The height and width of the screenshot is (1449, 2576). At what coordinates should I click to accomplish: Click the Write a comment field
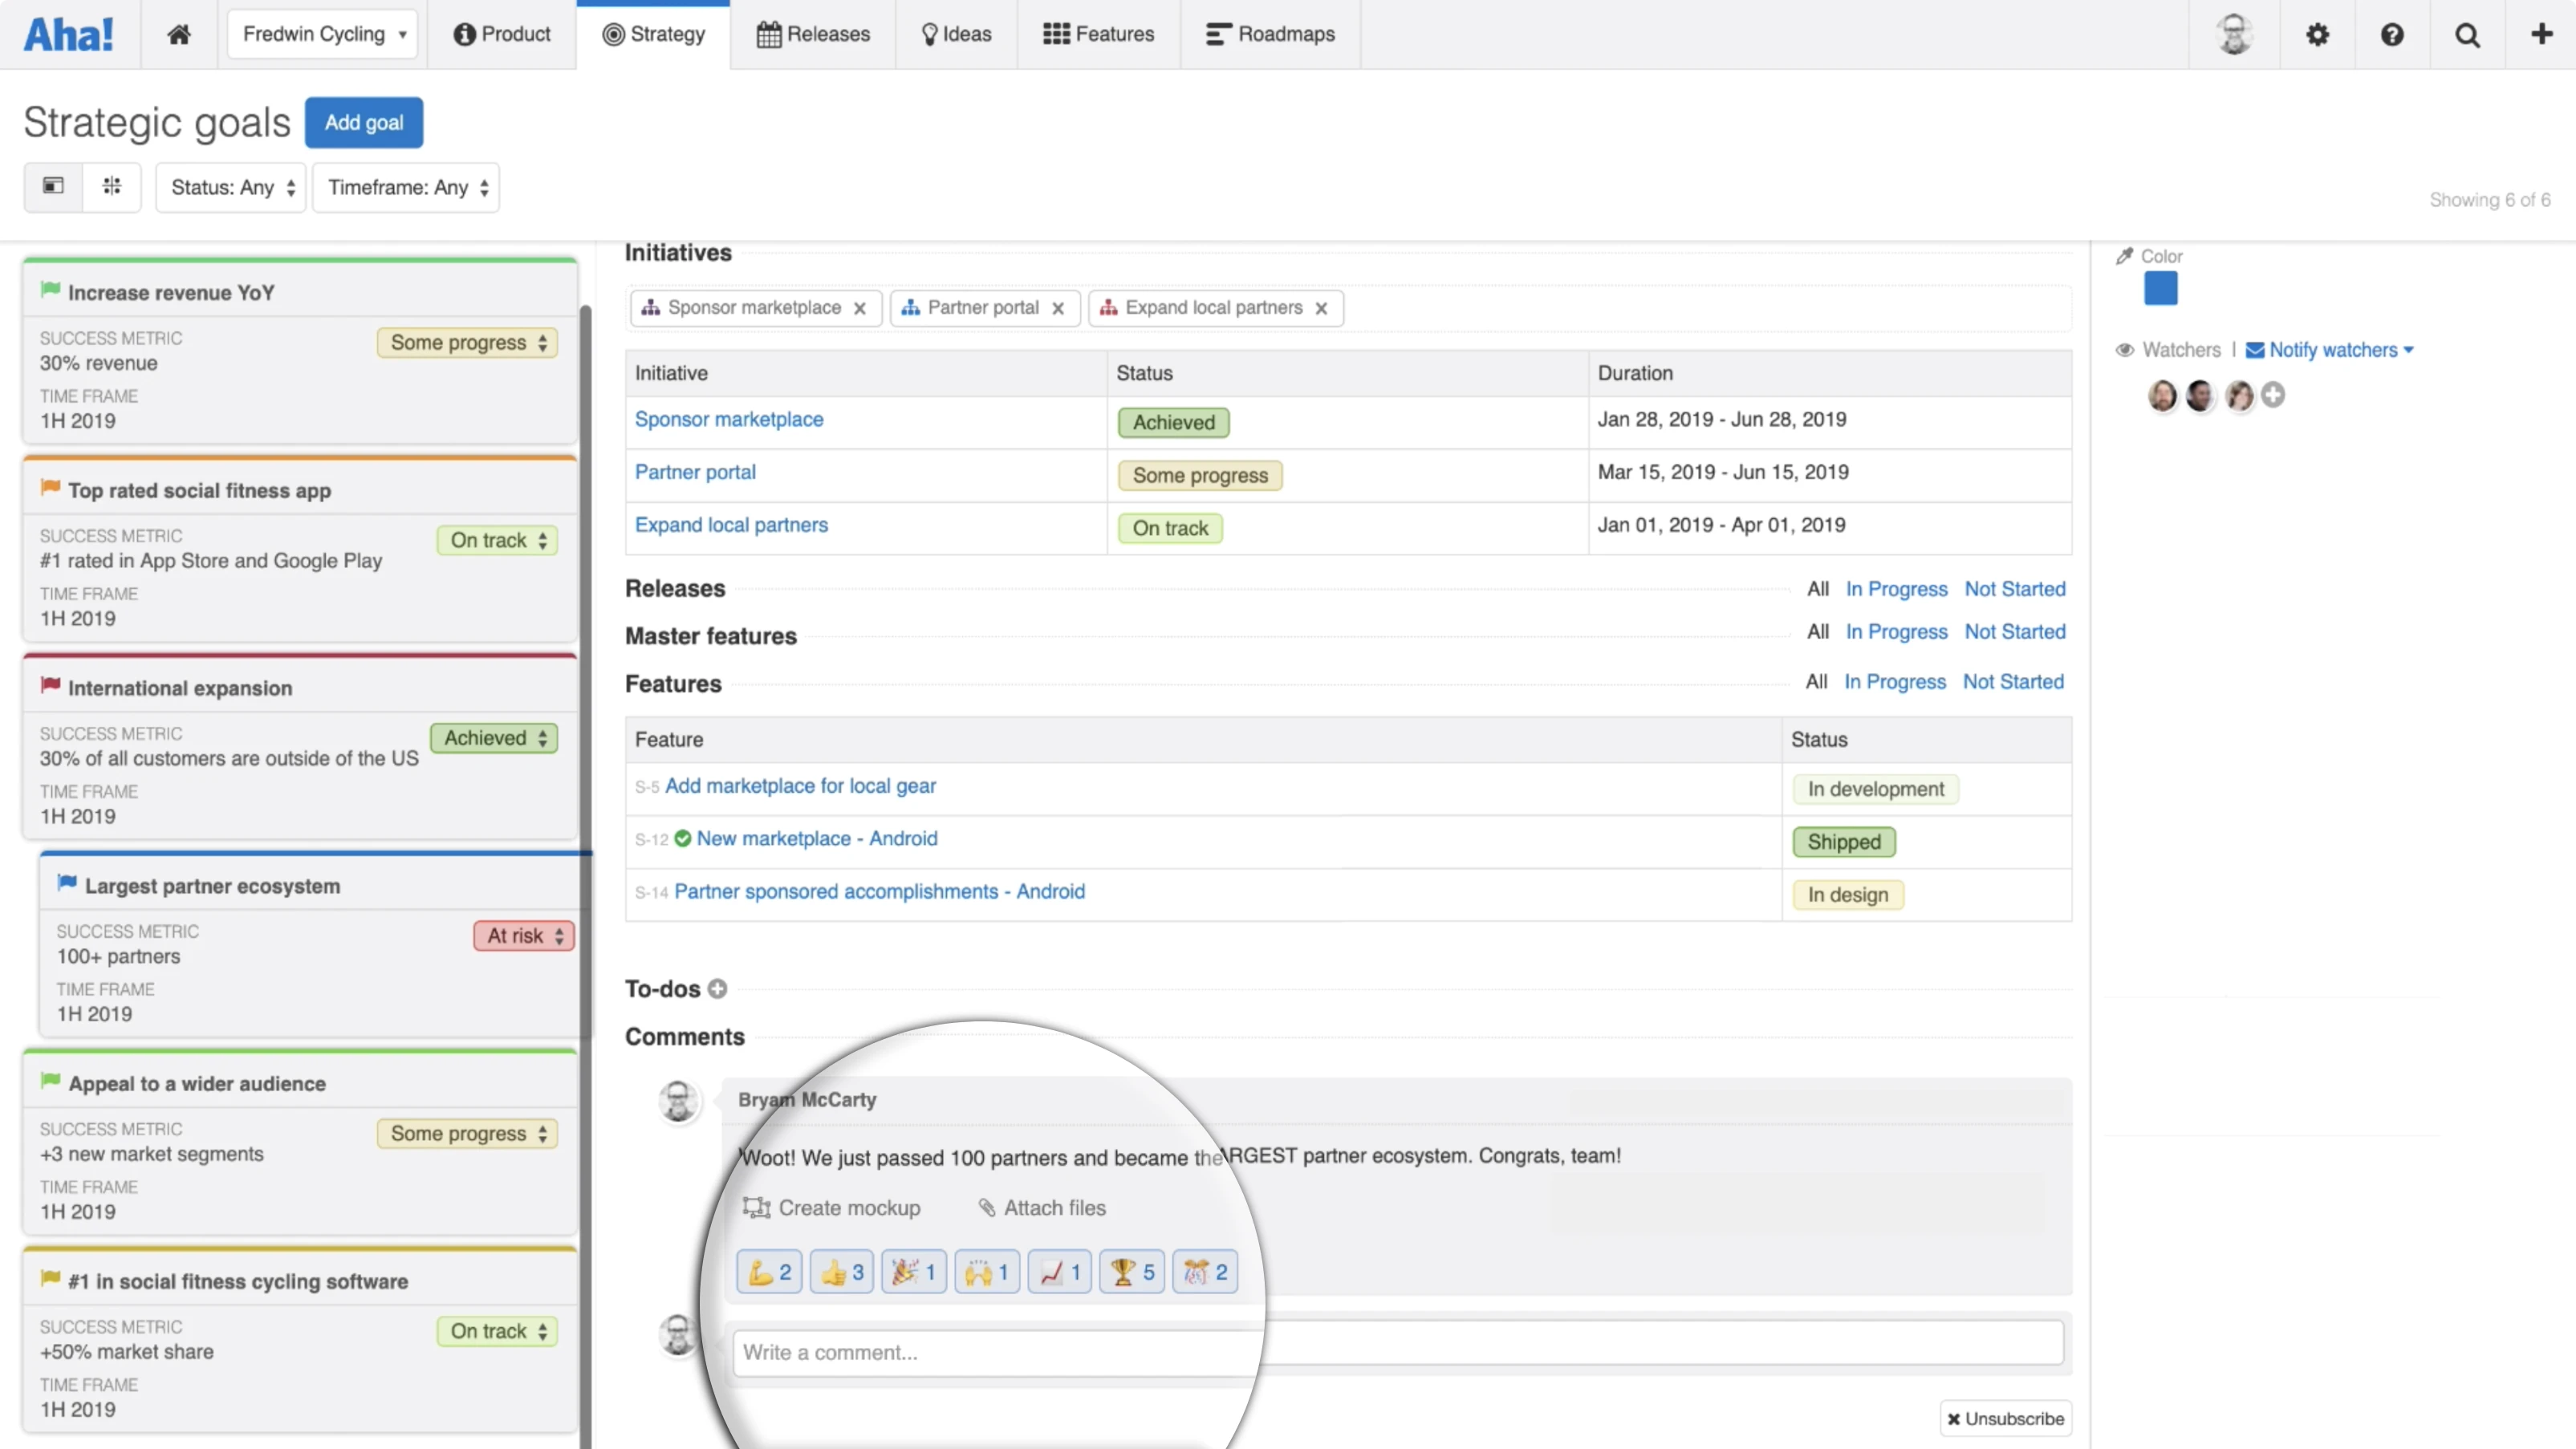coord(1398,1352)
